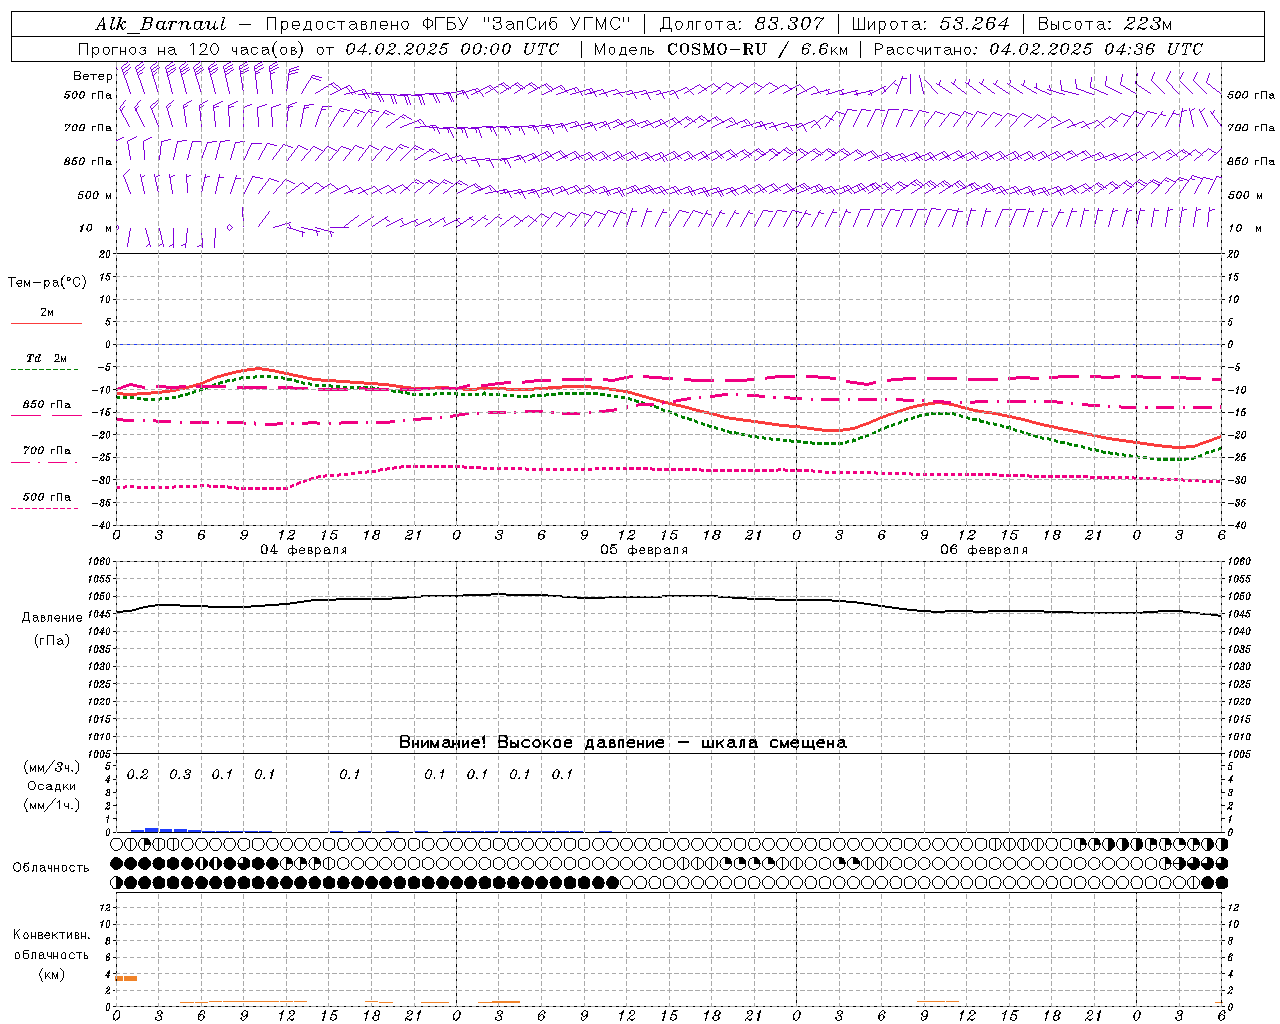Click the 'Давление' pressure panel label

52,617
